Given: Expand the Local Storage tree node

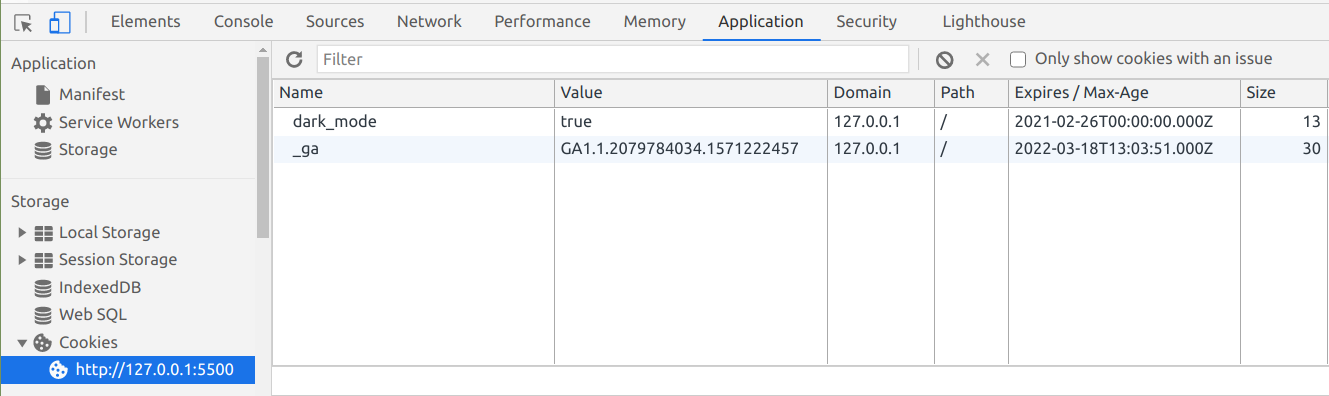Looking at the screenshot, I should (22, 232).
